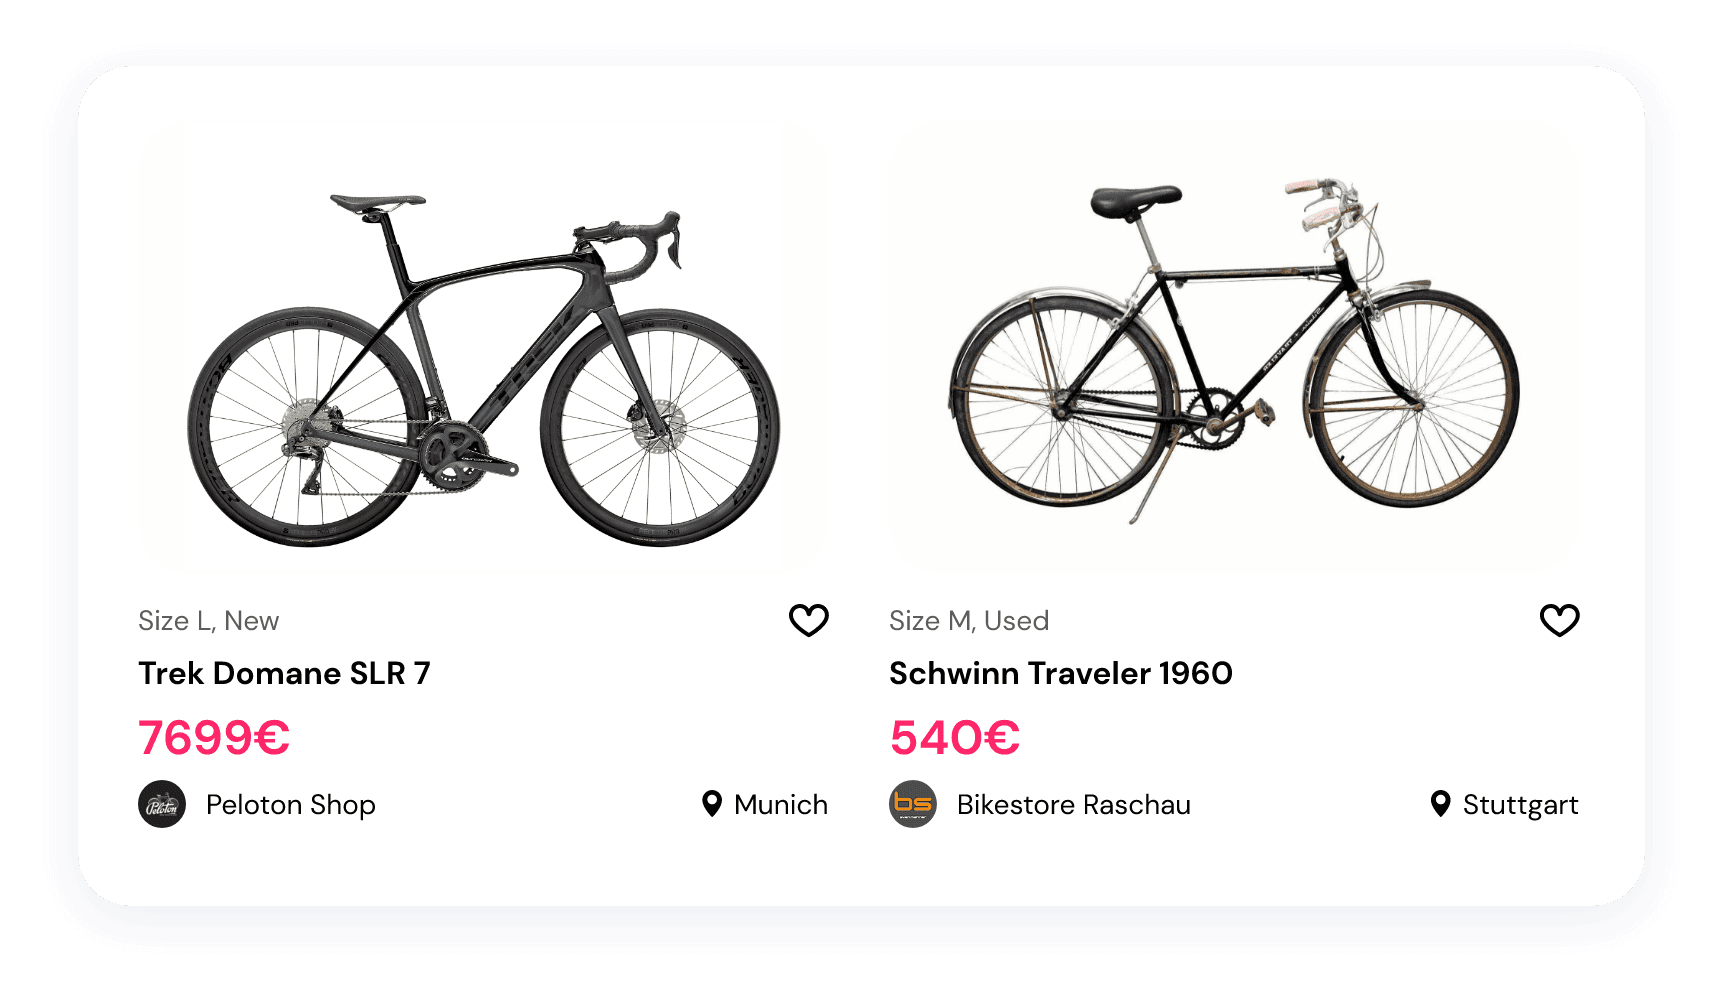Click the heart icon on the Trek Domane card

point(809,621)
